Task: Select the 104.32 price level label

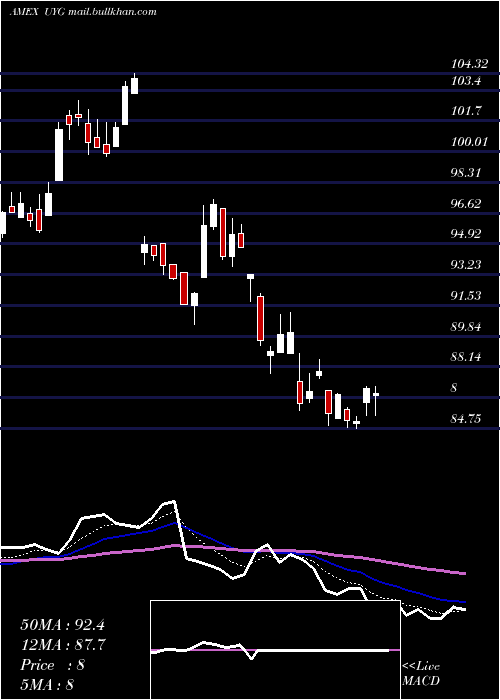Action: pos(469,64)
